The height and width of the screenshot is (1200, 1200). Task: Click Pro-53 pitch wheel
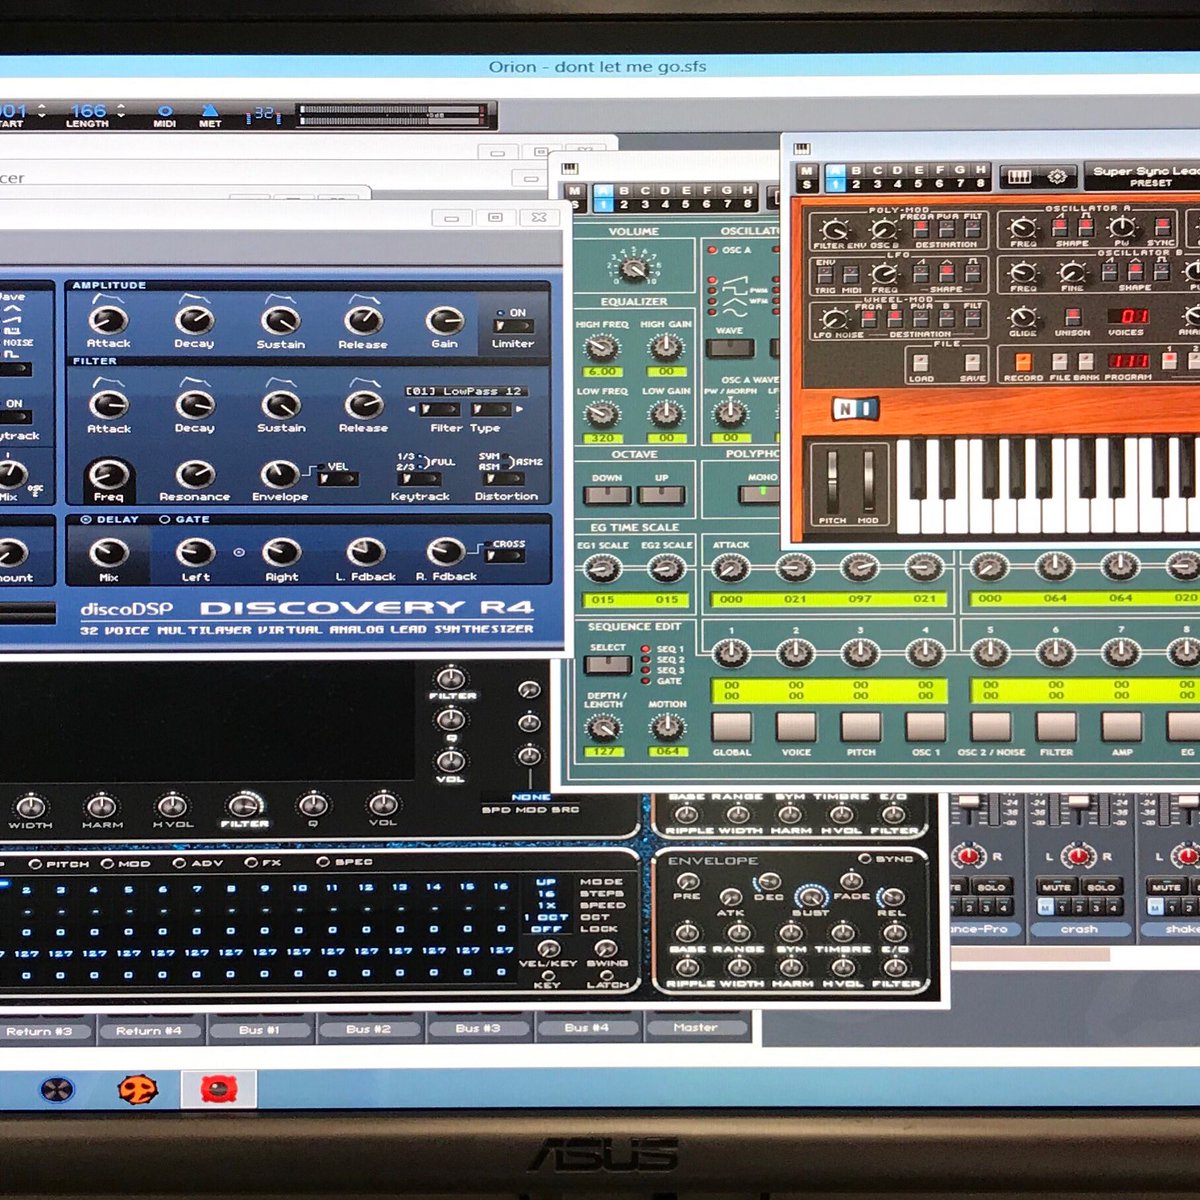click(832, 480)
